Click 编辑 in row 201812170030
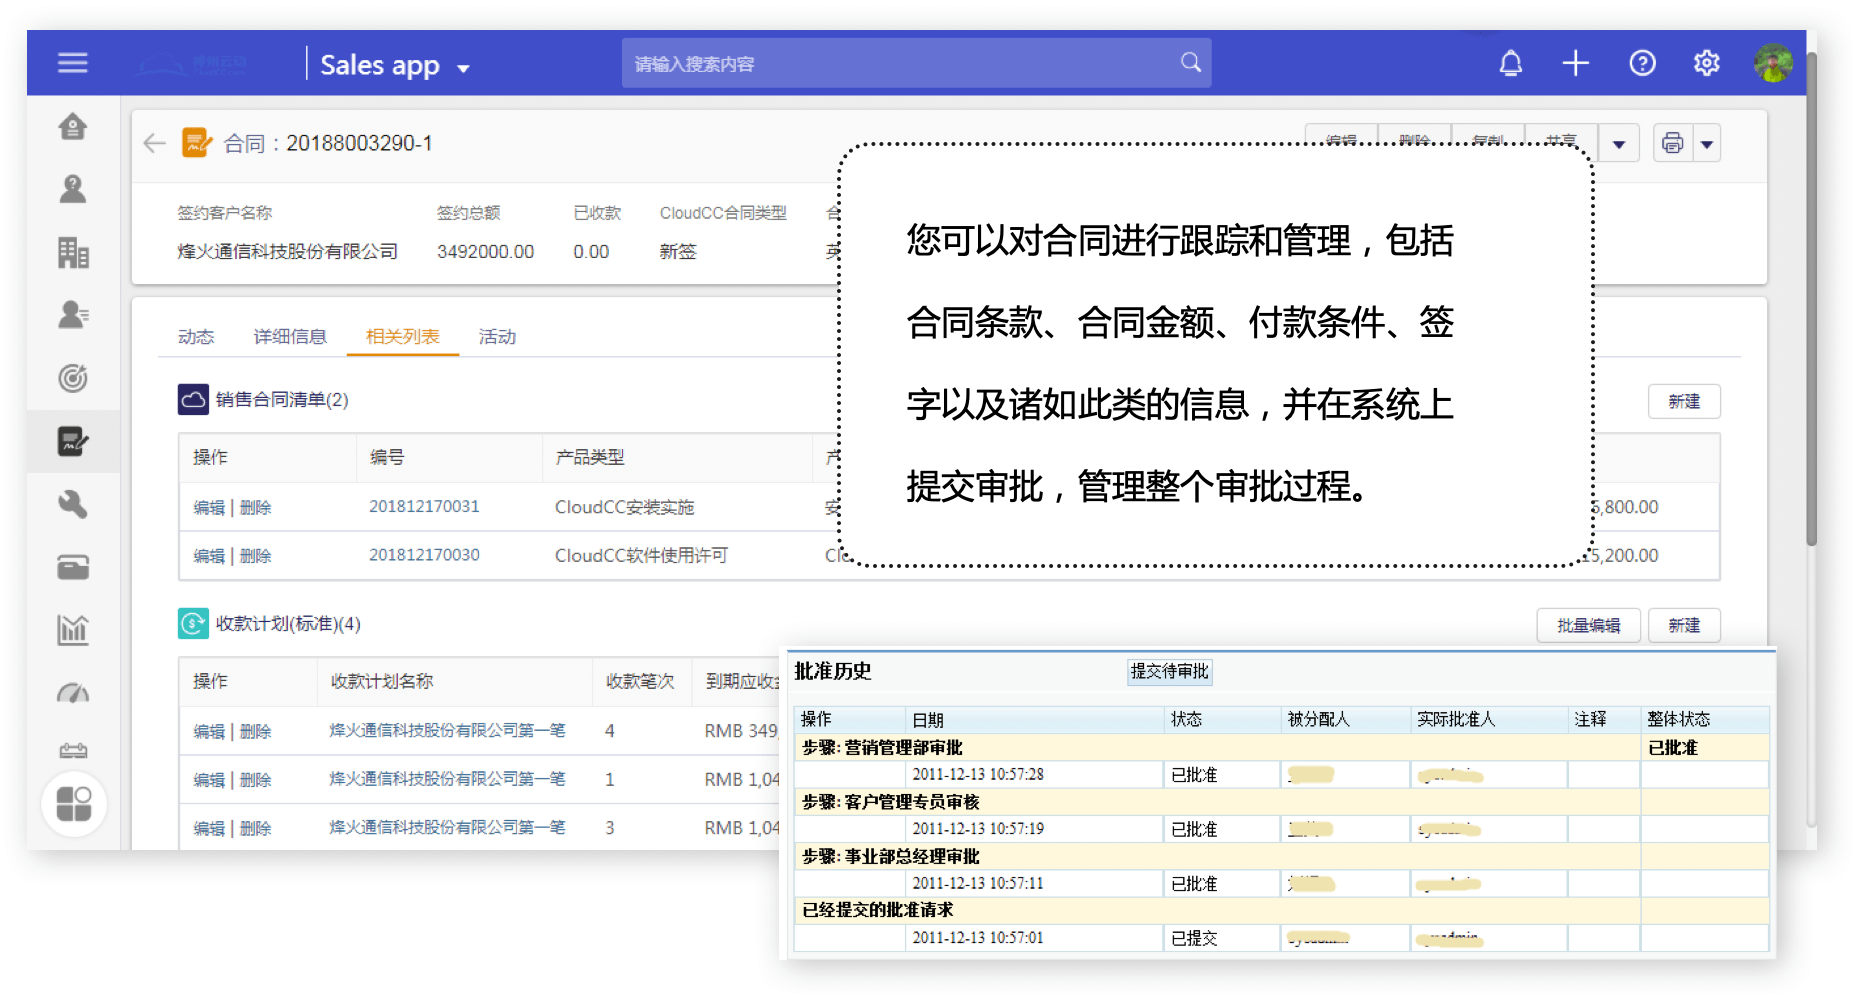The width and height of the screenshot is (1858, 998). point(209,556)
